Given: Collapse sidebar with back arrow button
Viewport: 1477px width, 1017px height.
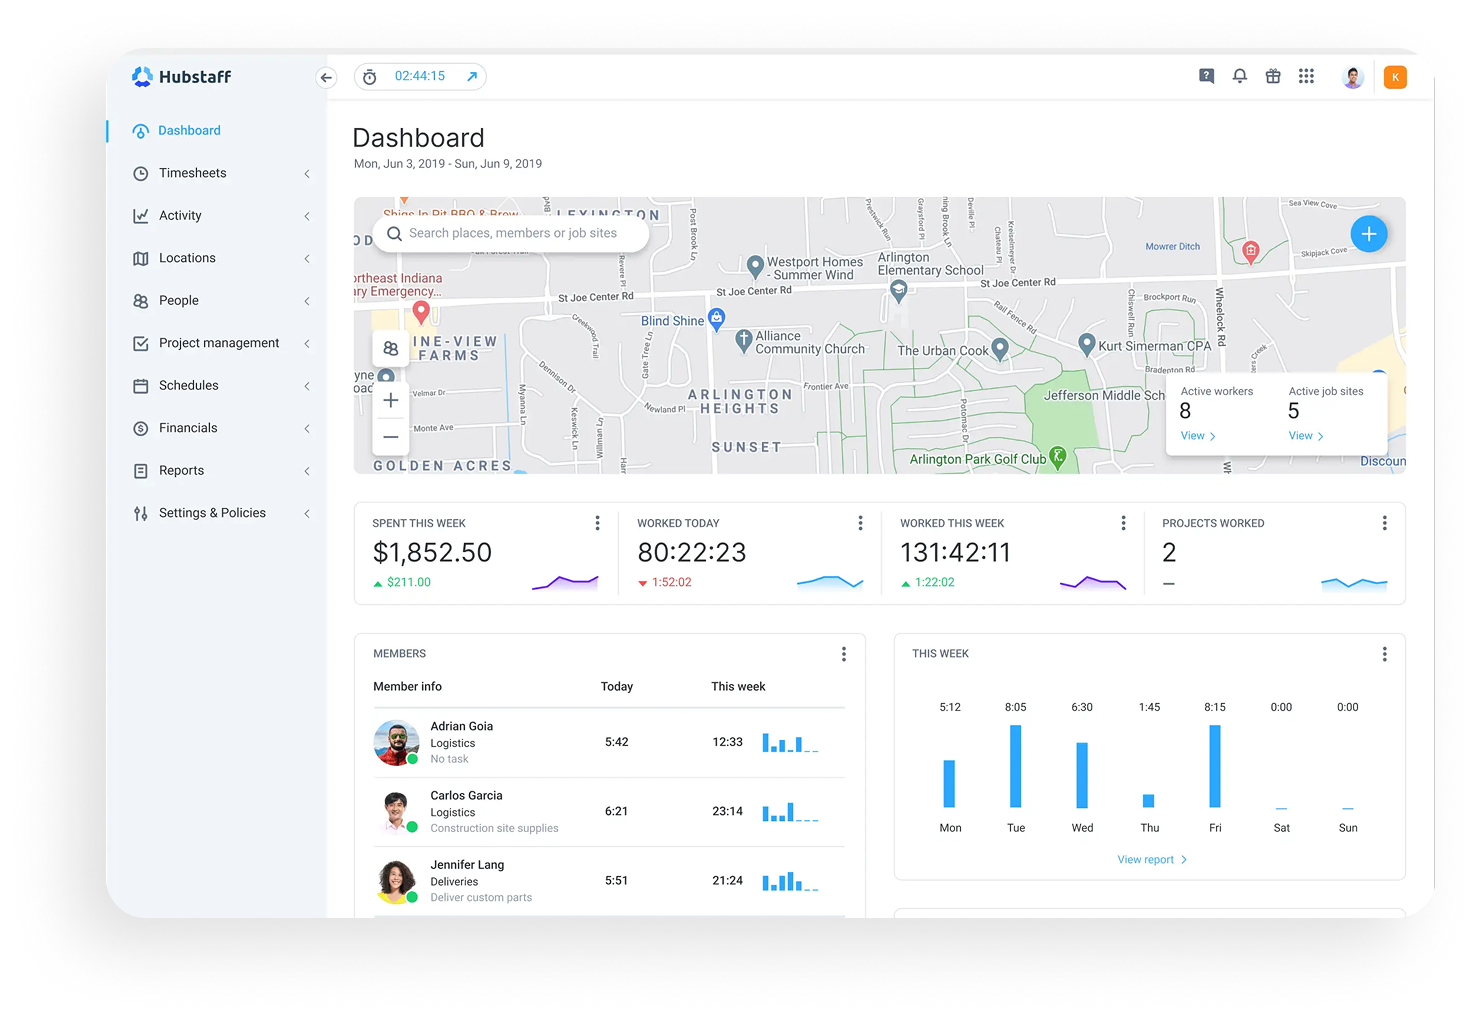Looking at the screenshot, I should point(326,78).
